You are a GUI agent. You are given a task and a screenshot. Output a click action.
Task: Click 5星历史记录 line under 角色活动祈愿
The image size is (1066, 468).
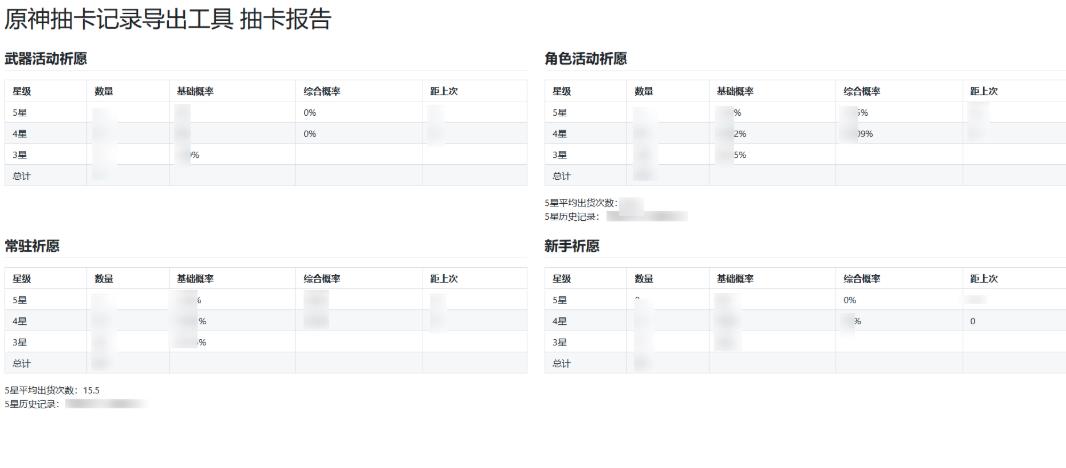[x=617, y=216]
